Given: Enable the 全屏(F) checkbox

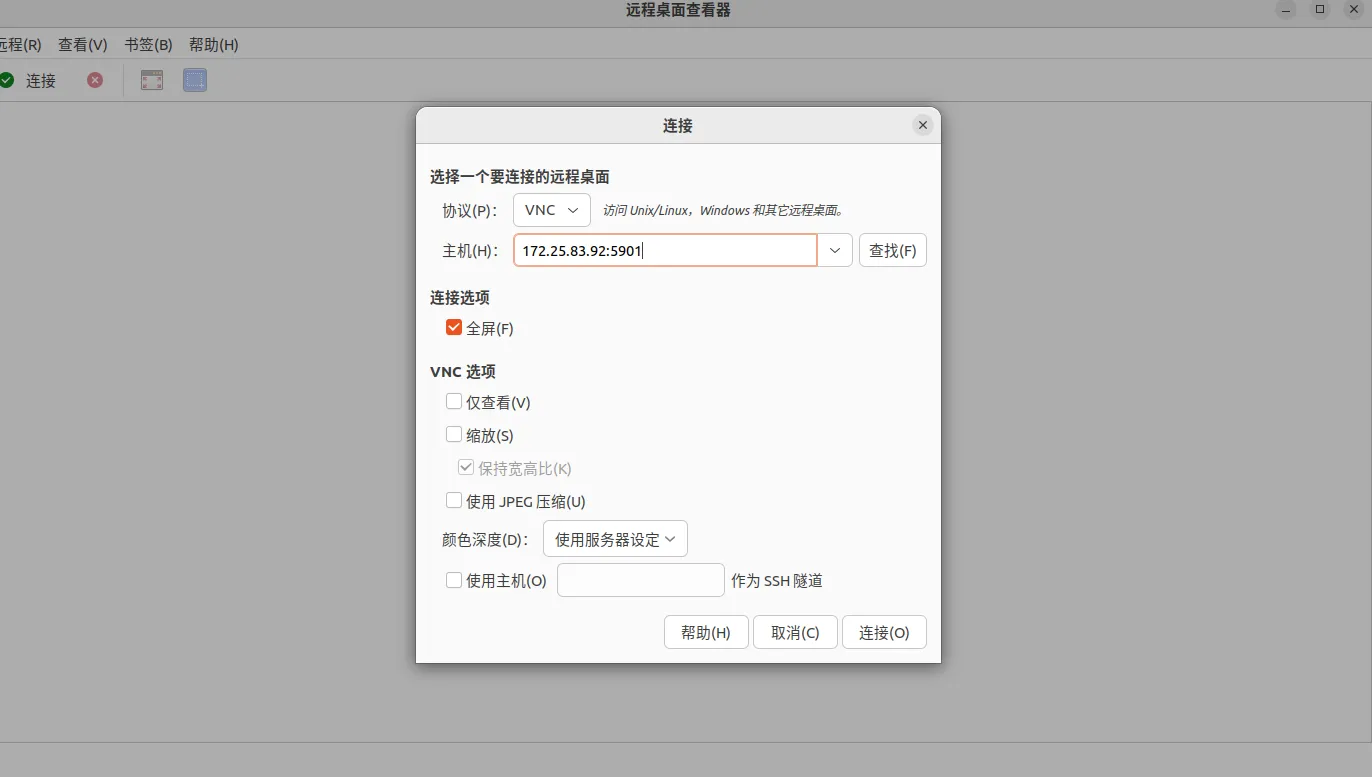Looking at the screenshot, I should [453, 327].
